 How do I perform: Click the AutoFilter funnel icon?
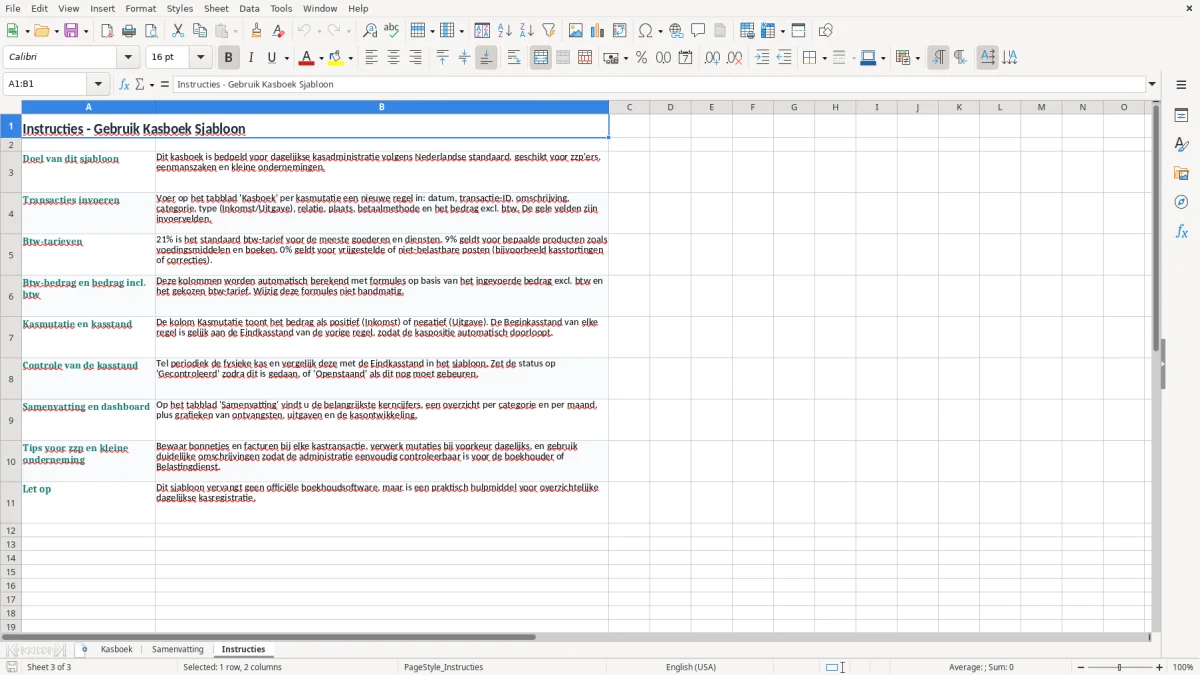[x=549, y=31]
